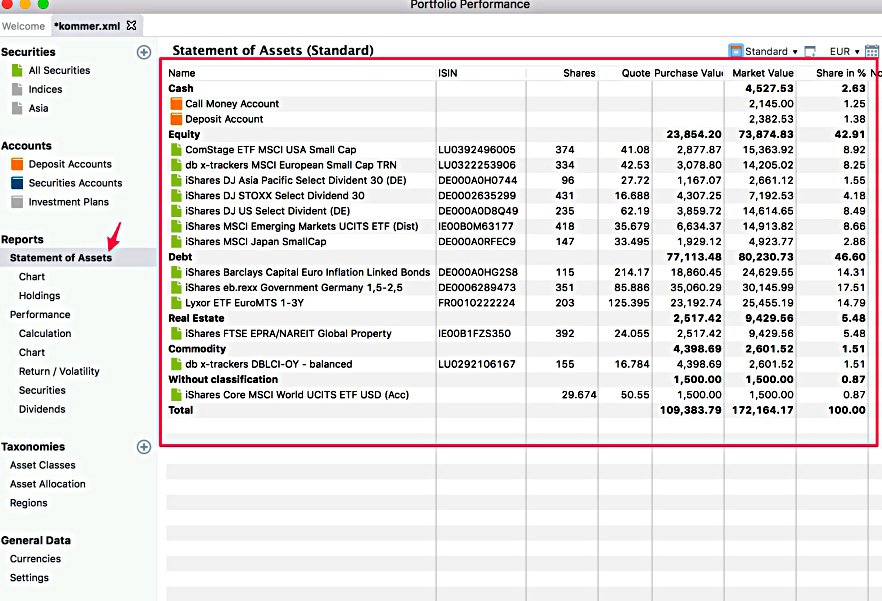
Task: Open the EUR currency dropdown
Action: [x=844, y=51]
